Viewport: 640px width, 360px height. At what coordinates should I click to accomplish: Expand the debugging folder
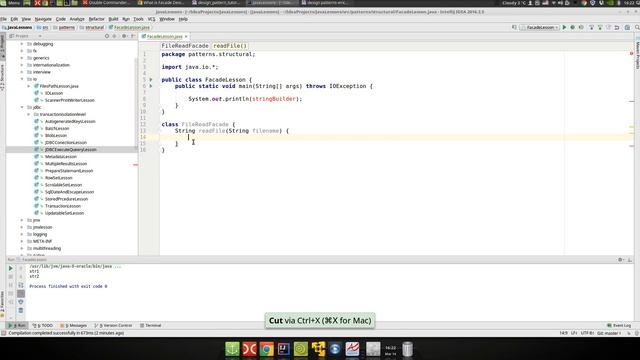[22, 44]
